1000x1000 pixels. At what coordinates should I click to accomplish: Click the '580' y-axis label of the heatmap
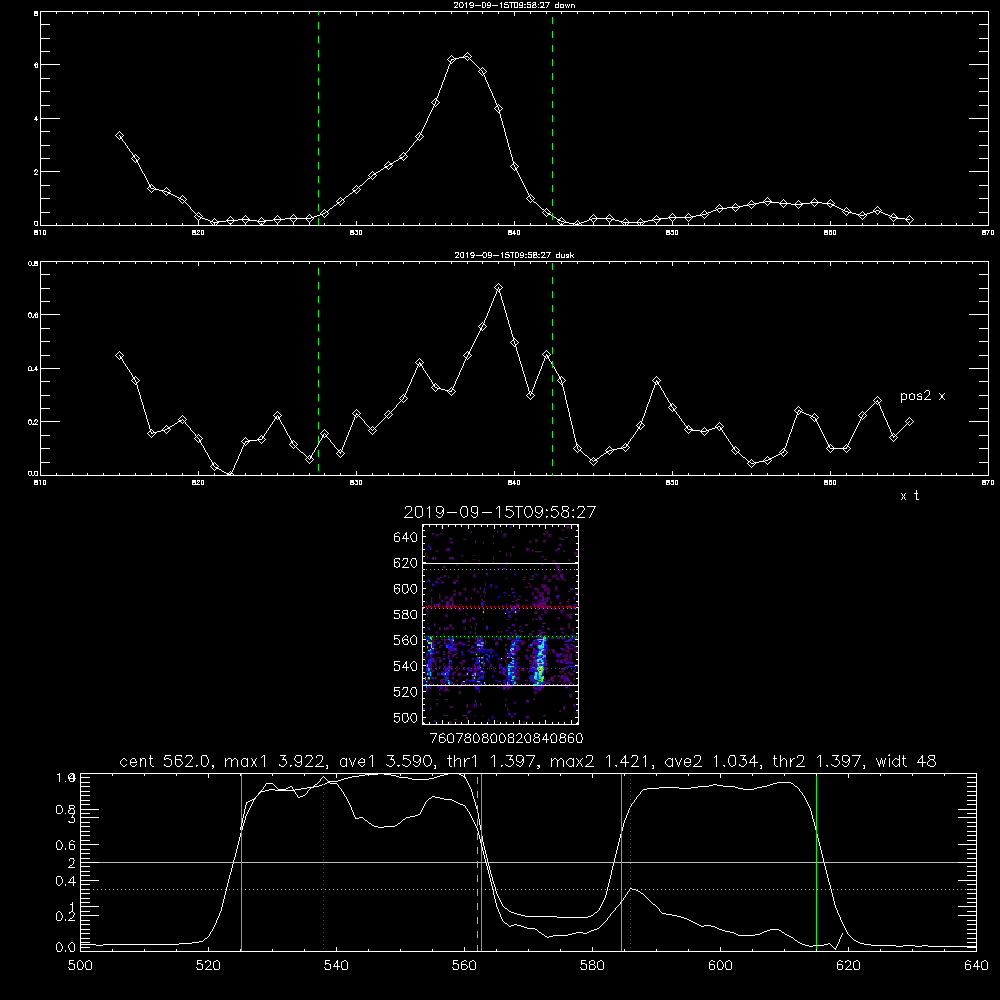pos(406,615)
